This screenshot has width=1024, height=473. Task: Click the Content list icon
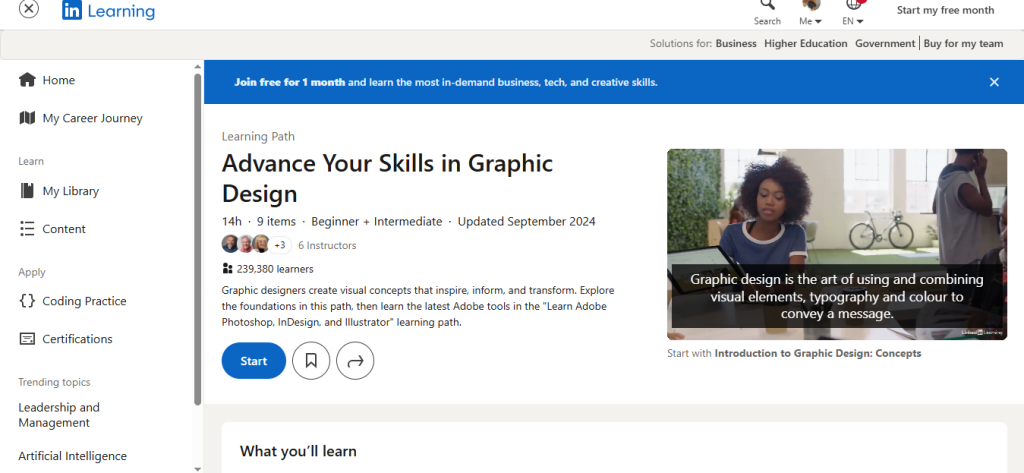point(27,229)
